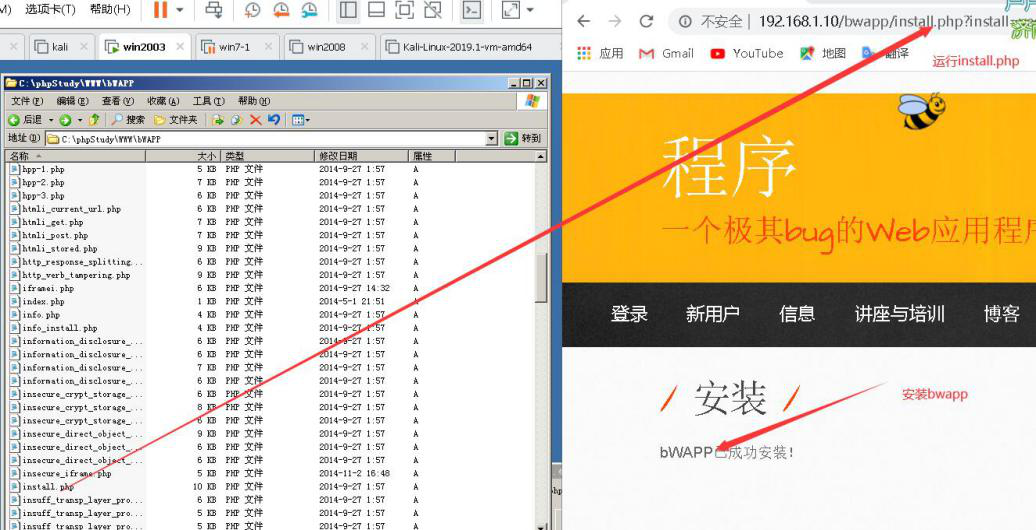Image resolution: width=1036 pixels, height=530 pixels.
Task: Click the send Ctrl+Alt+Del toolbar icon
Action: tap(213, 9)
